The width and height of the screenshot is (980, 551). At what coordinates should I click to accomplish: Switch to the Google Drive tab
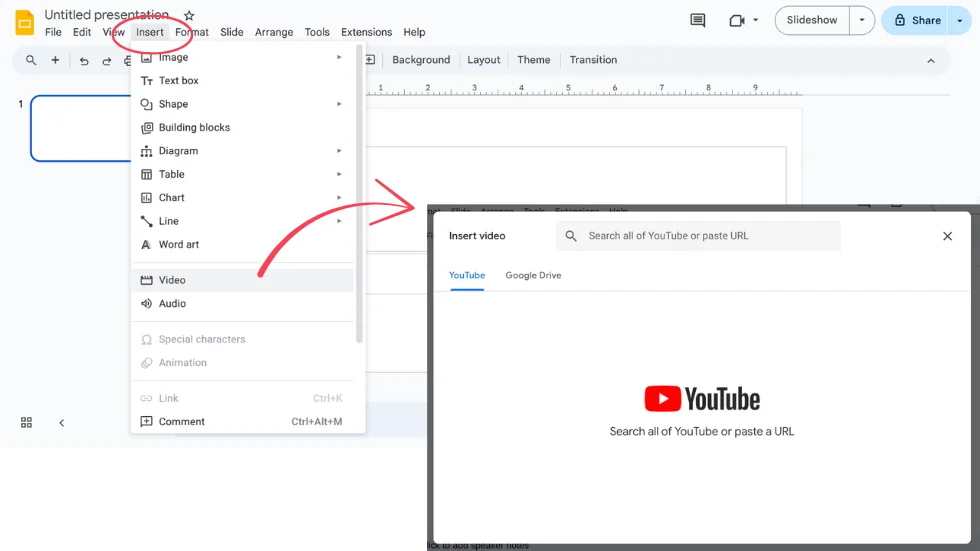click(x=533, y=276)
